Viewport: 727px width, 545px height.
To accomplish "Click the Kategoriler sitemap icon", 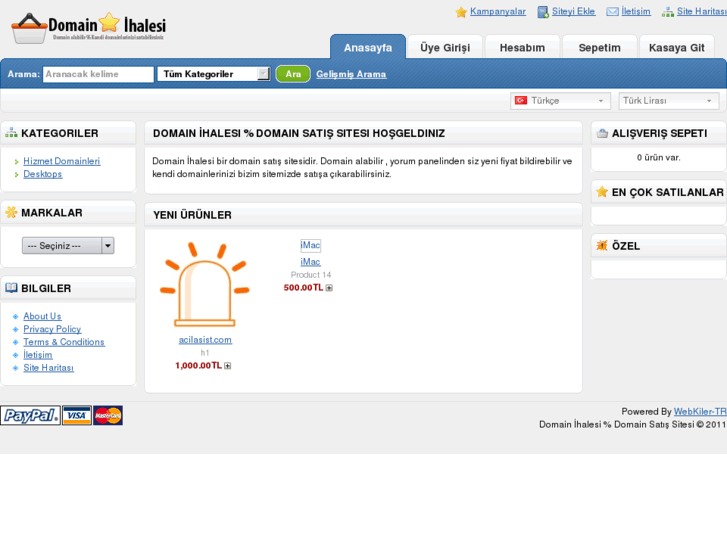I will click(11, 133).
